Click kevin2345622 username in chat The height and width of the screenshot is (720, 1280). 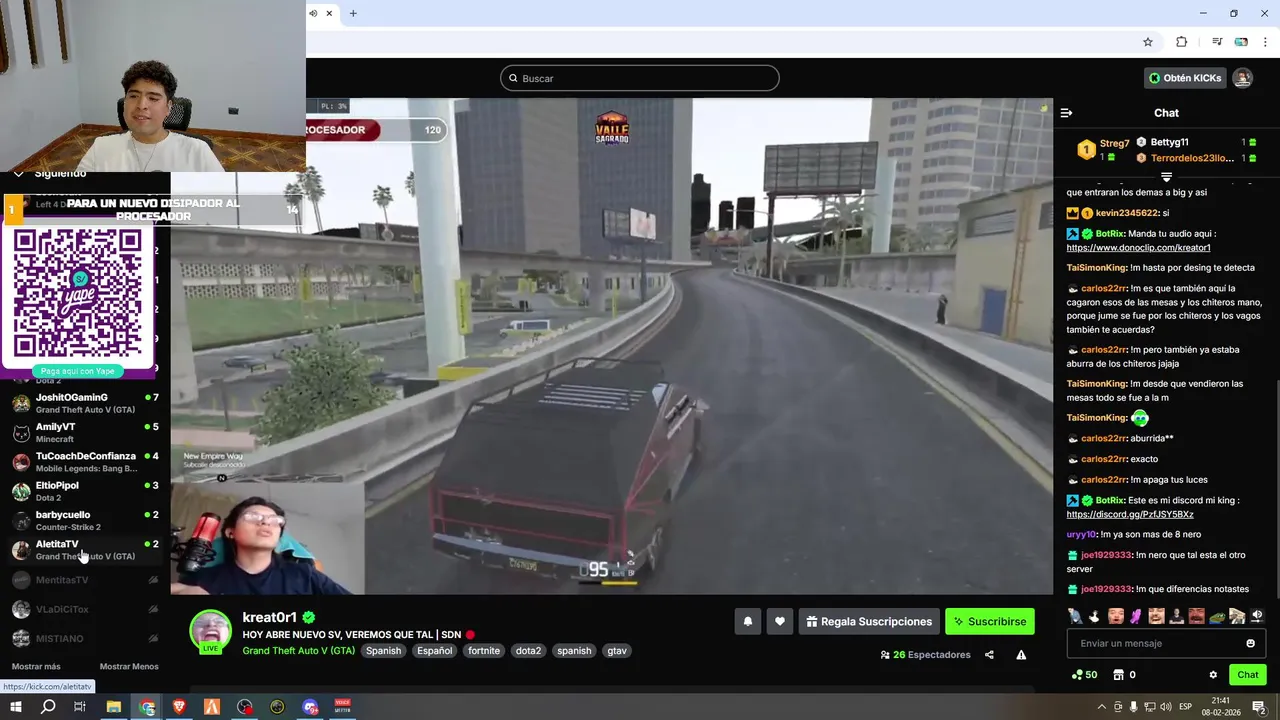pos(1126,213)
